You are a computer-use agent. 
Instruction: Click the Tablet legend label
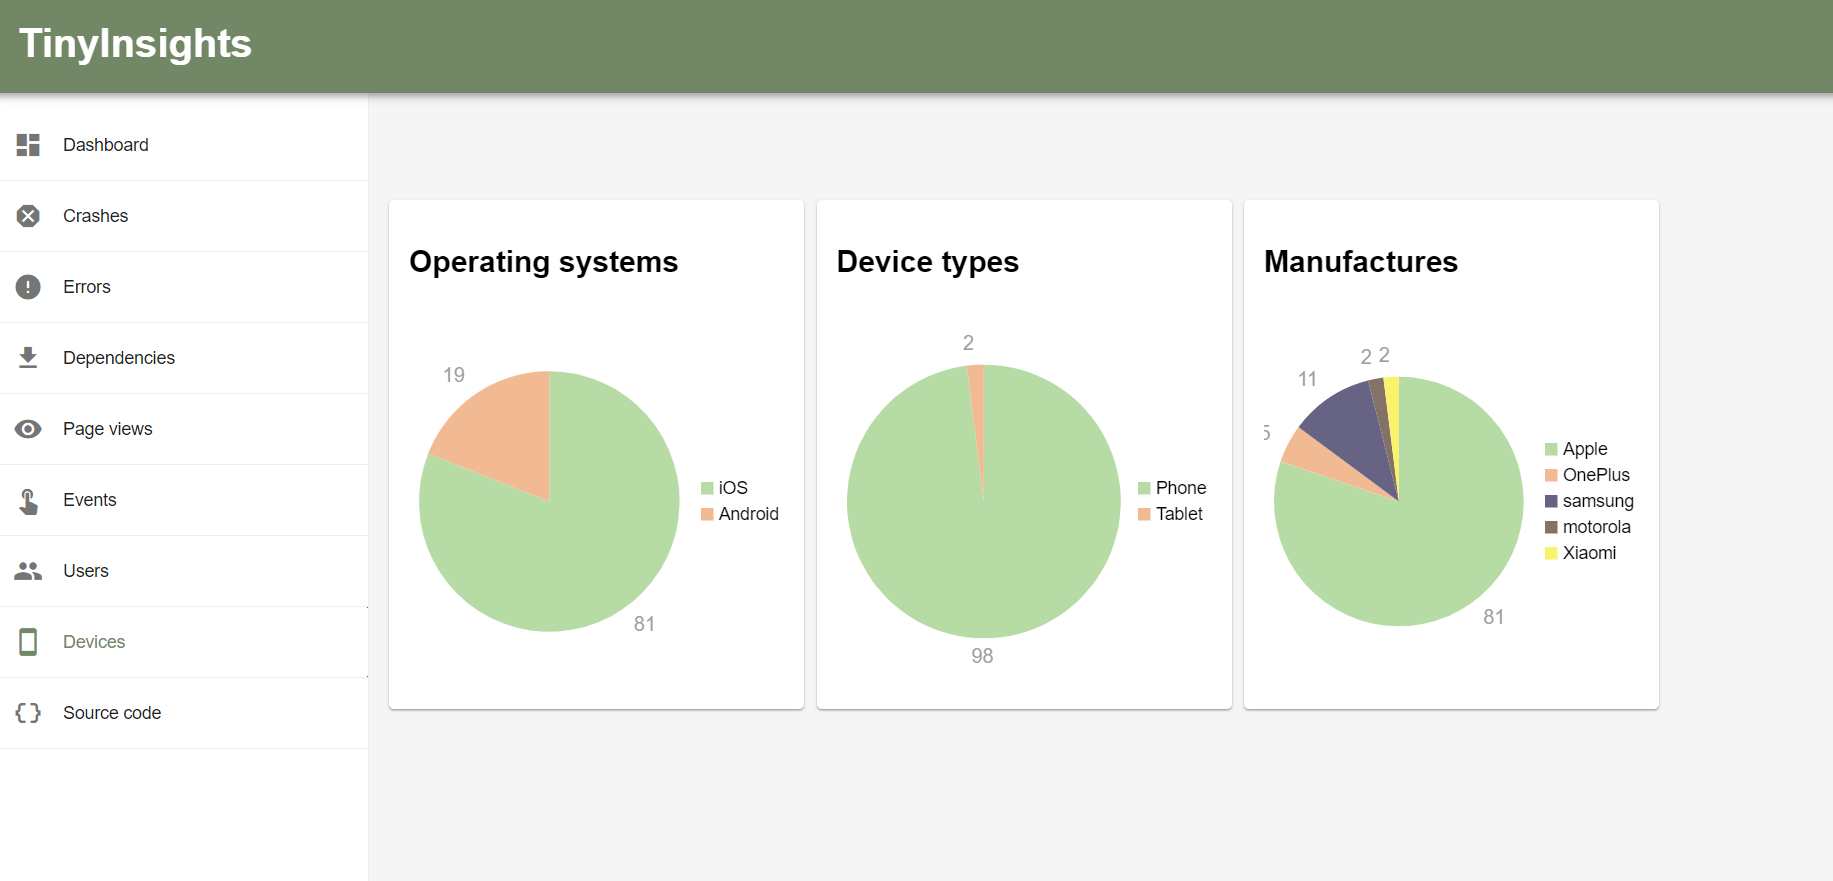[1179, 514]
